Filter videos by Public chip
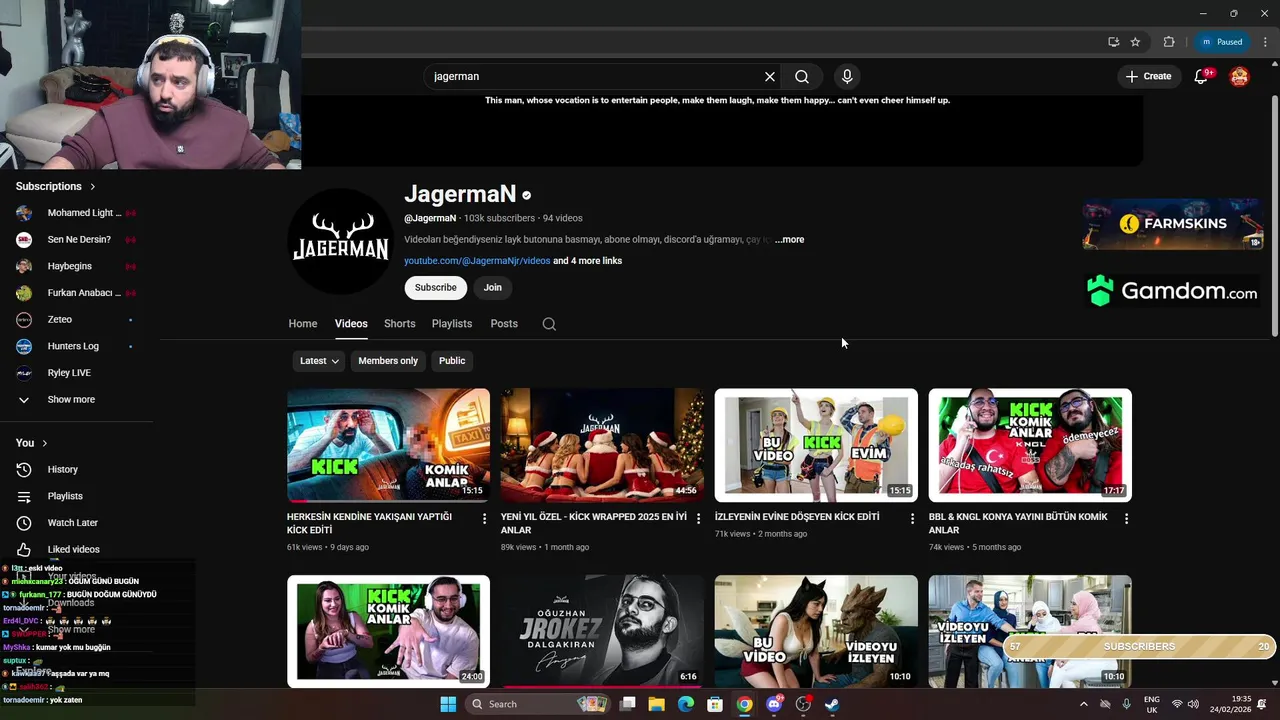The image size is (1280, 720). pyautogui.click(x=452, y=361)
